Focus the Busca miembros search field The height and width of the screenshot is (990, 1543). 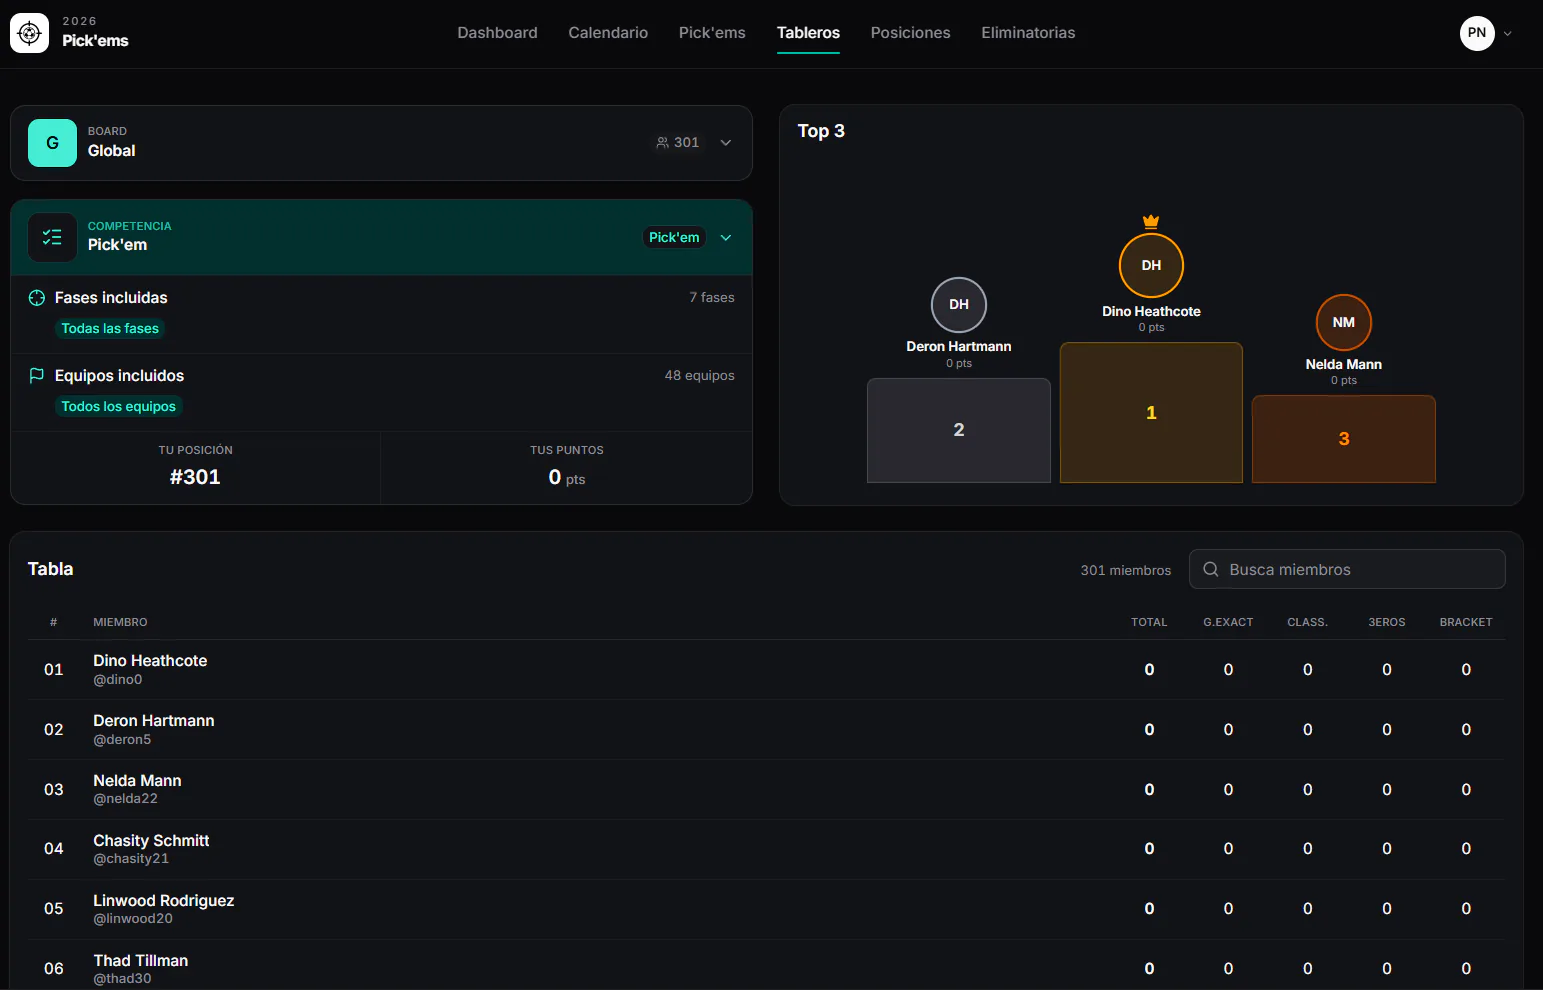[x=1347, y=569]
